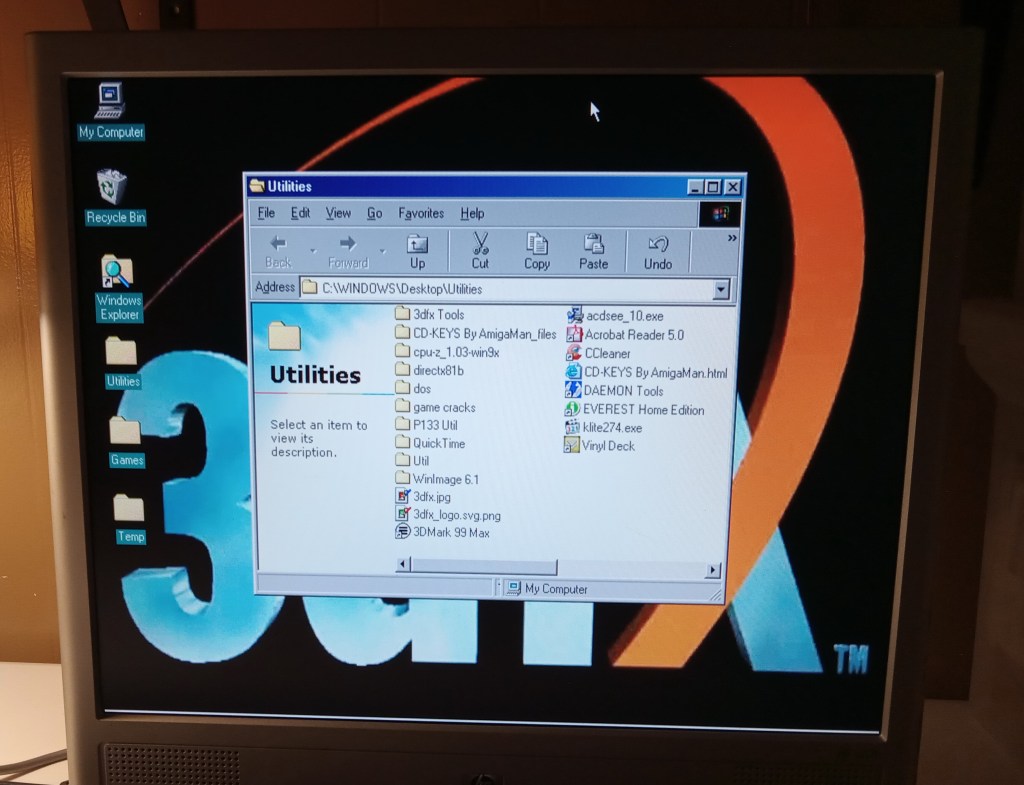Open the Favorites menu
Viewport: 1024px width, 785px height.
(421, 213)
